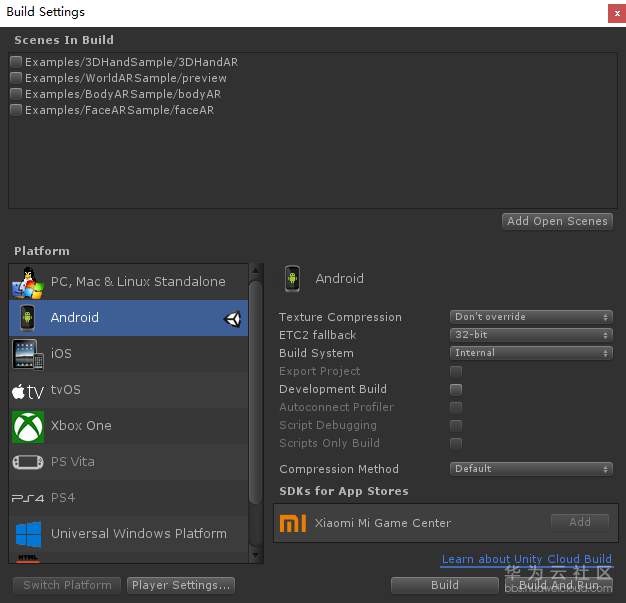Open the Learn about Unity Cloud Build link
The width and height of the screenshot is (626, 603).
coord(527,559)
